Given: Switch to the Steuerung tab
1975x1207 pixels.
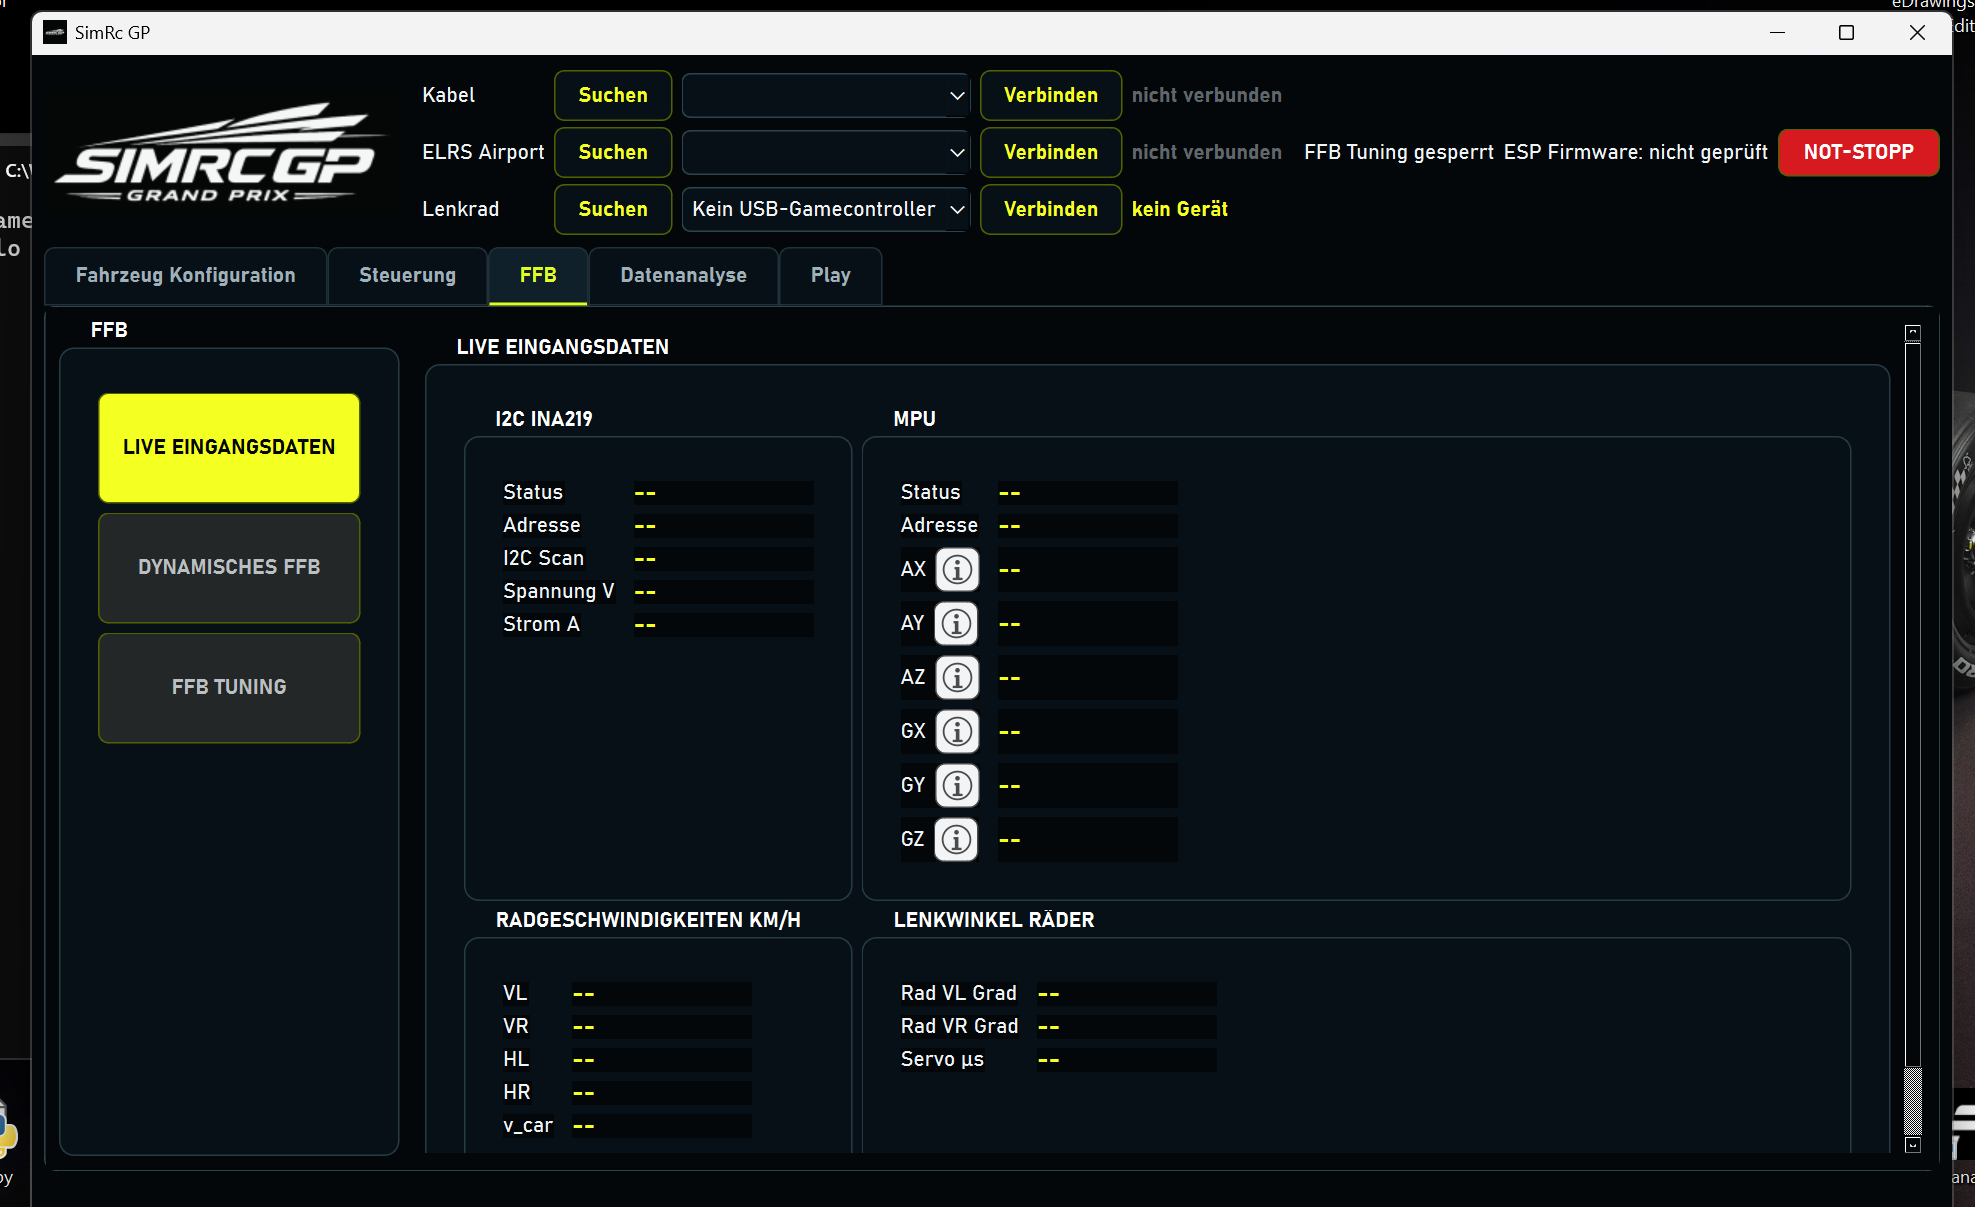Looking at the screenshot, I should (408, 275).
